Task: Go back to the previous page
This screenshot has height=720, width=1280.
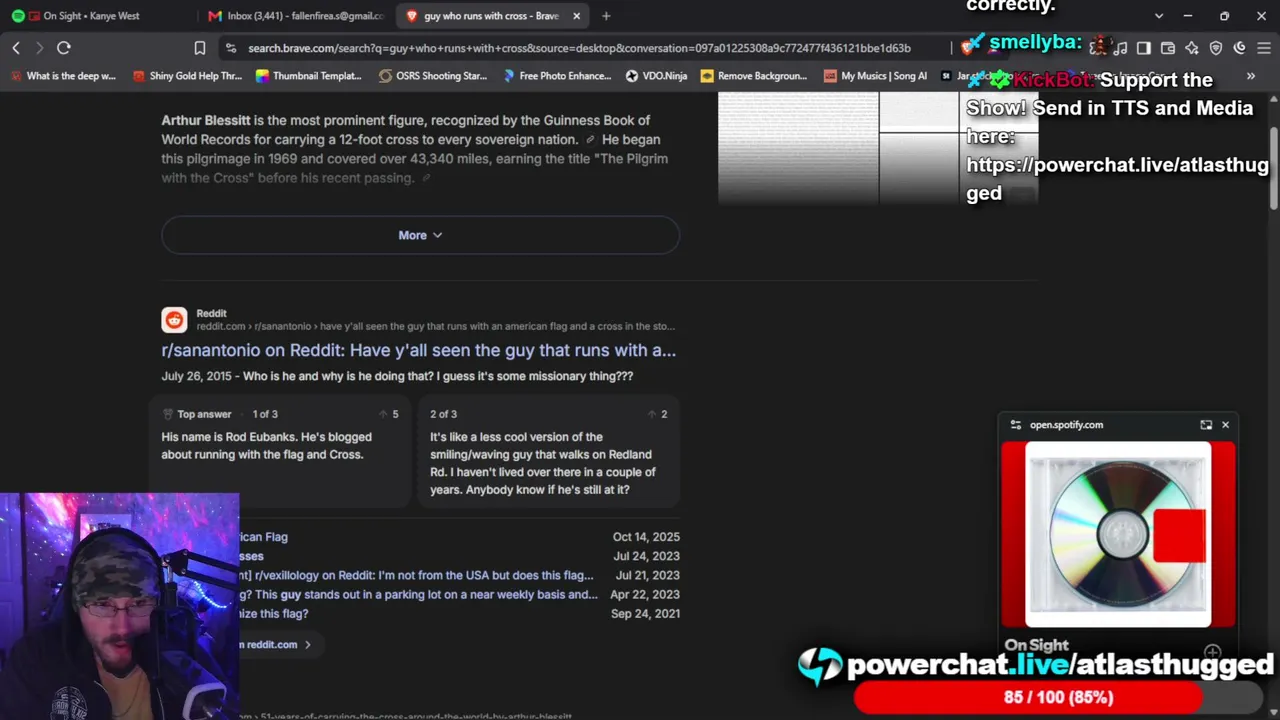Action: [16, 48]
